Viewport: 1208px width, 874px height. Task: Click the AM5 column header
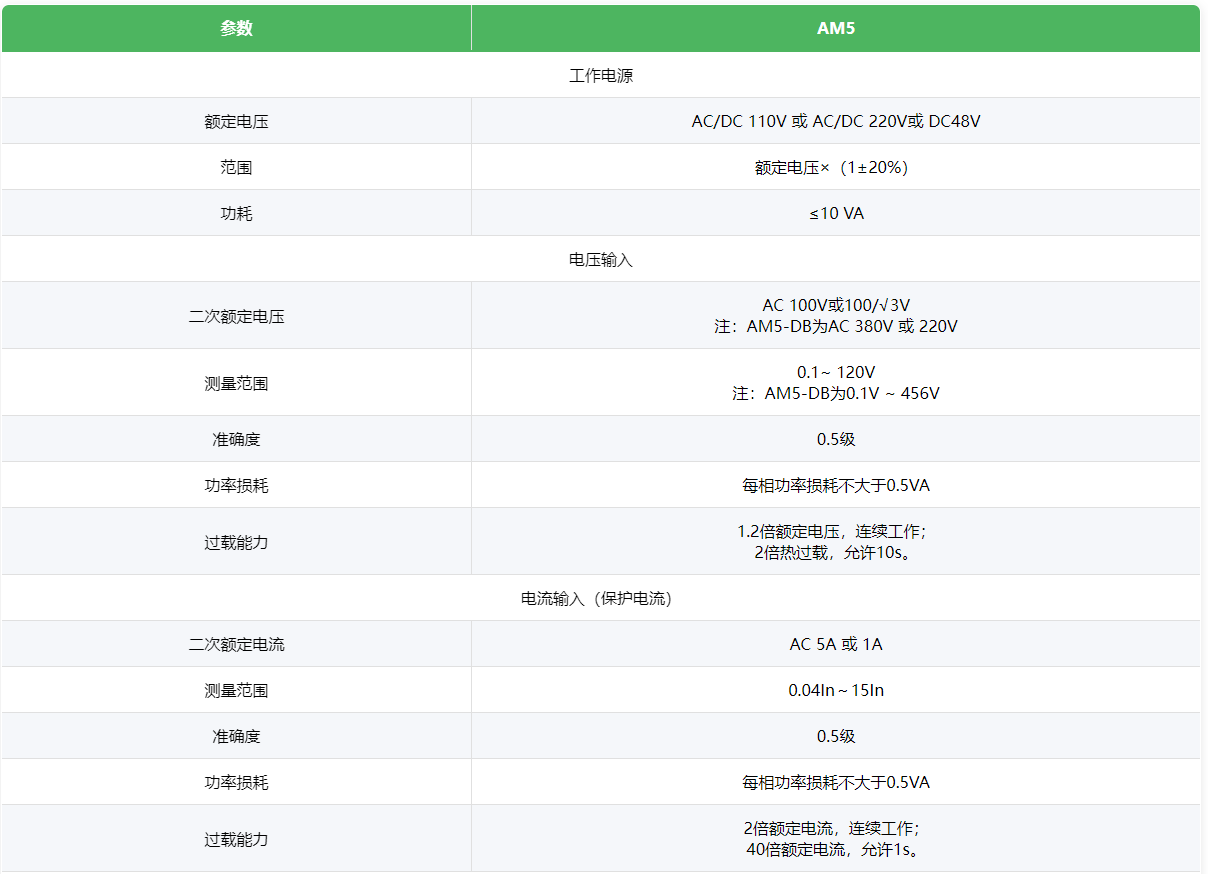[x=835, y=28]
